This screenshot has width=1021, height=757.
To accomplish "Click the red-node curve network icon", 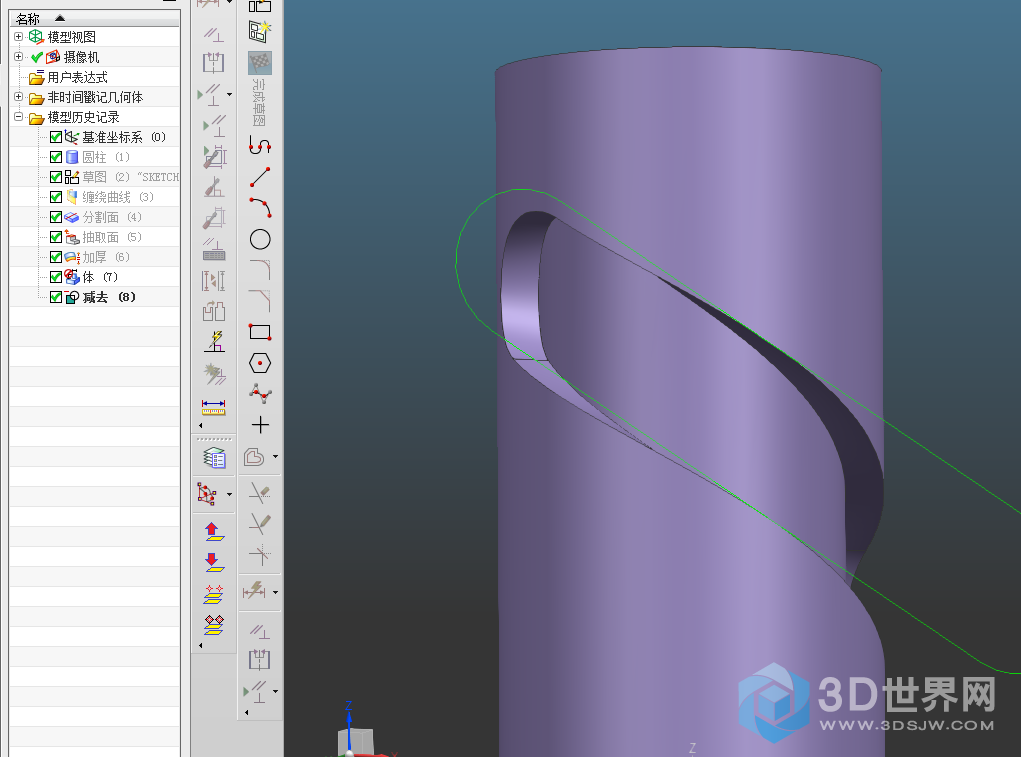I will (x=208, y=494).
